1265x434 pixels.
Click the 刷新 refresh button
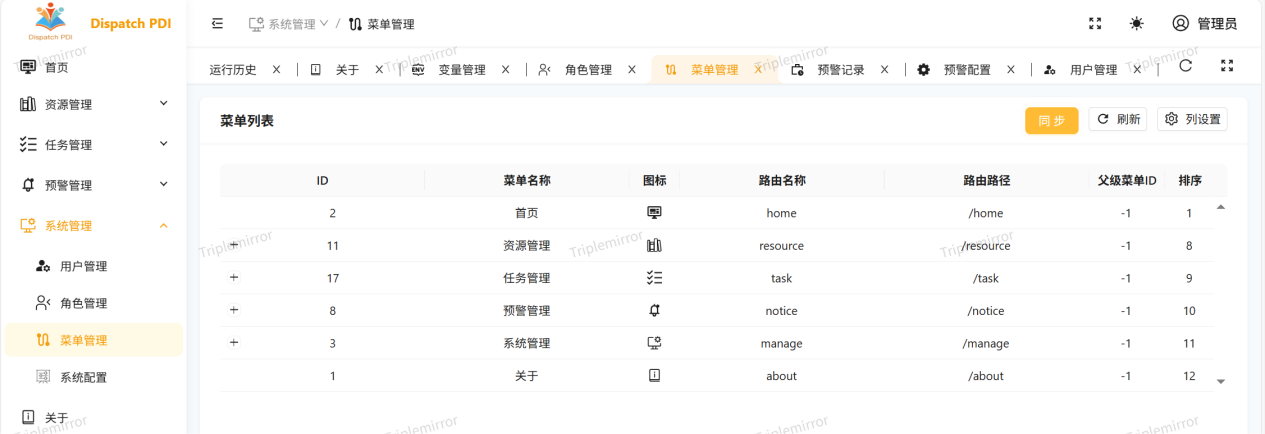click(1118, 120)
